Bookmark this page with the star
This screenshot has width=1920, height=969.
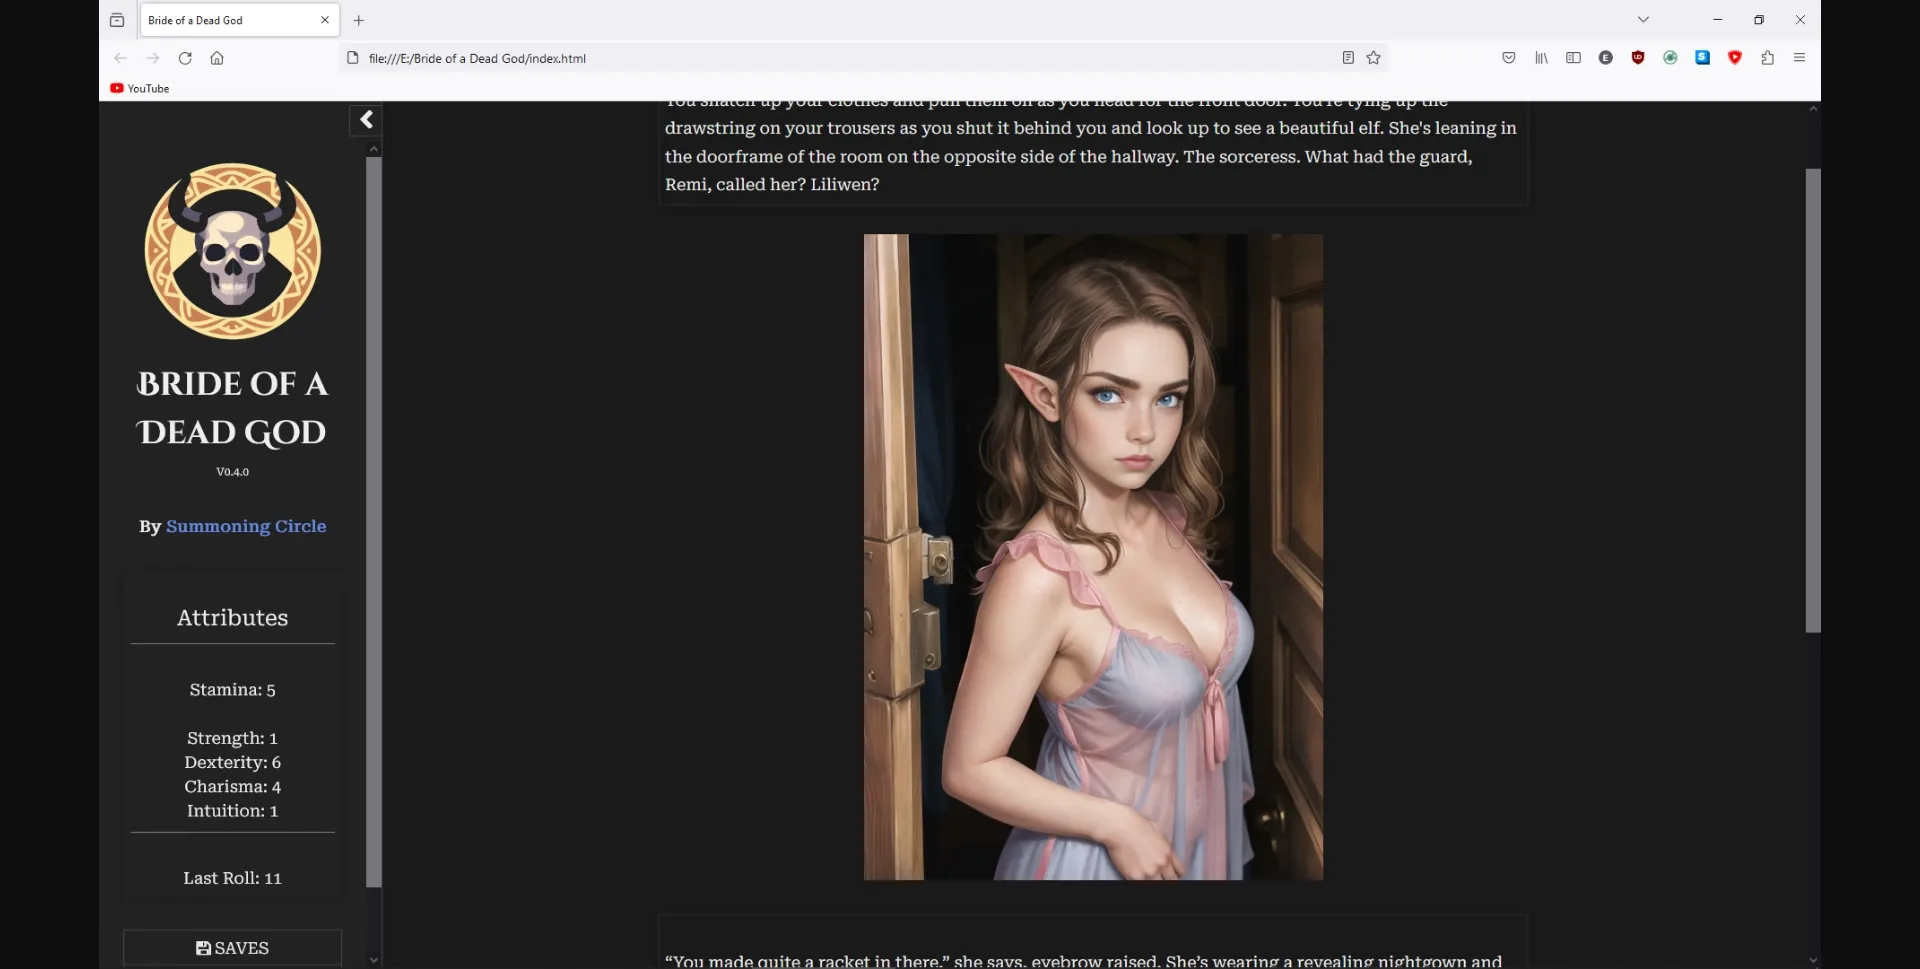click(x=1374, y=58)
